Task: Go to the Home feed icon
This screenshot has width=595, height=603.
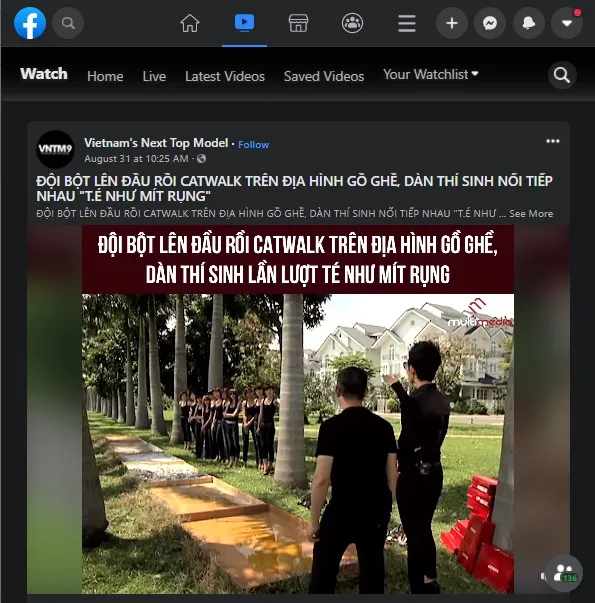Action: coord(190,23)
